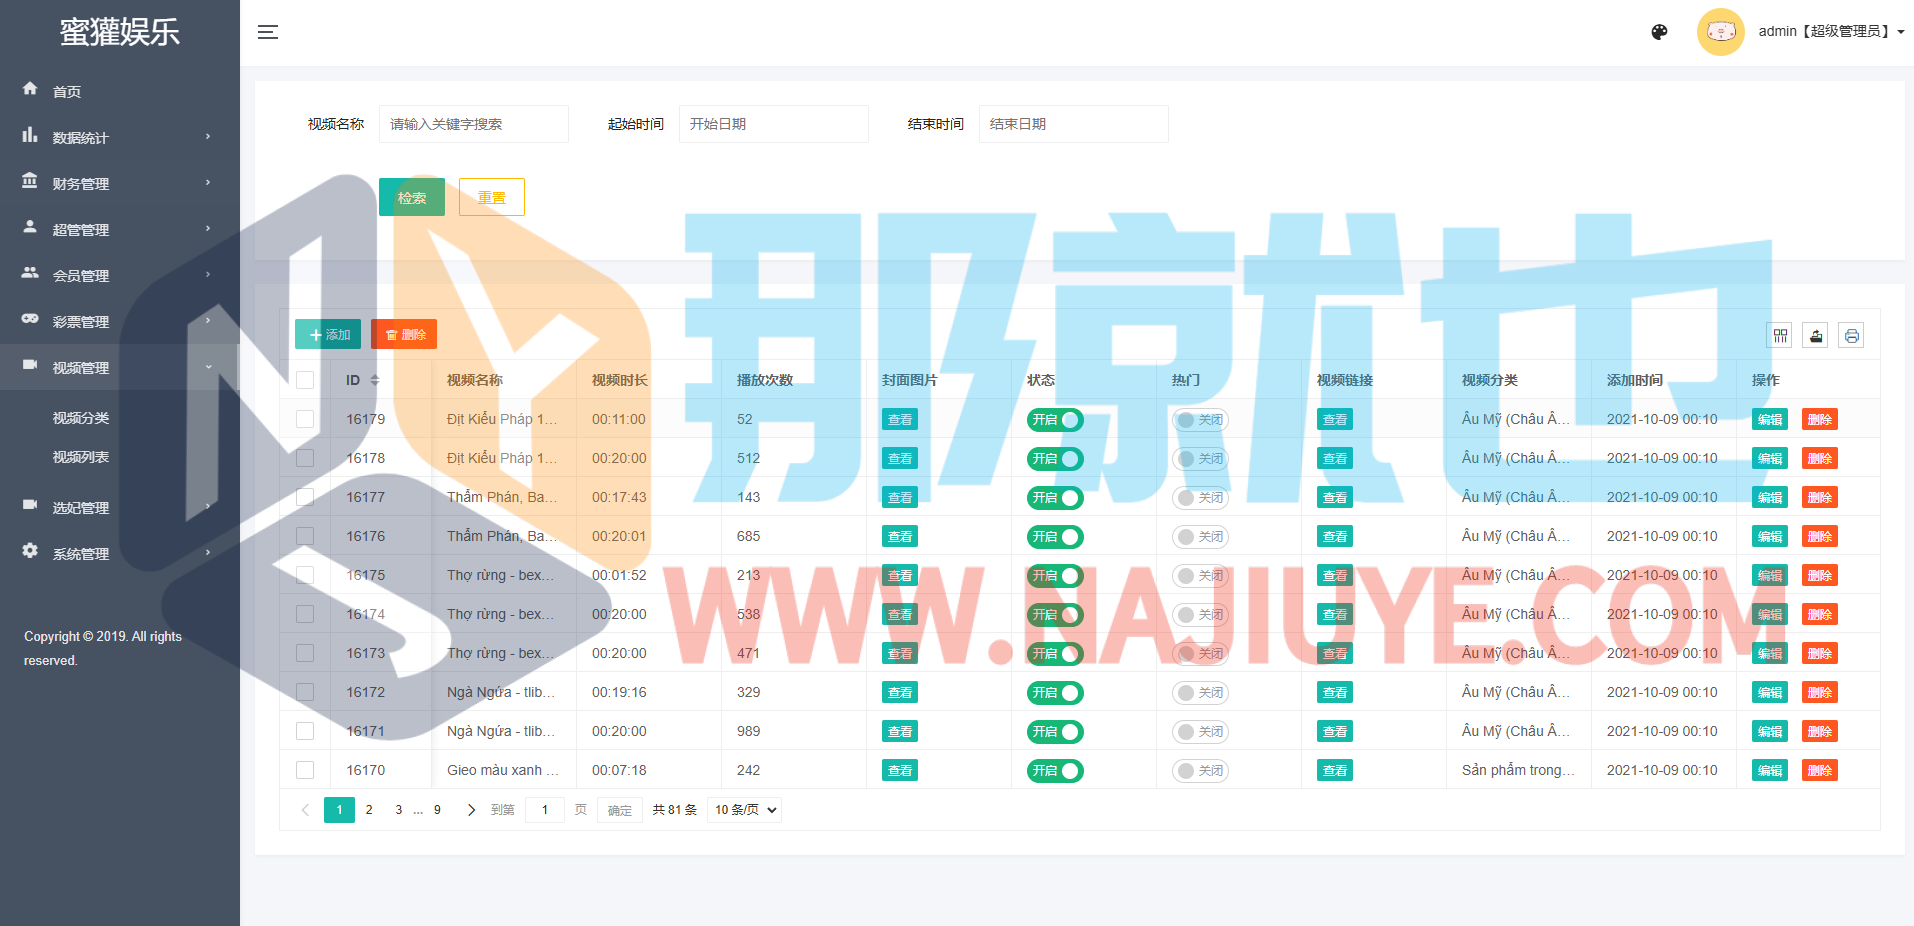Image resolution: width=1914 pixels, height=926 pixels.
Task: Select 视频列表 in the sidebar submenu
Action: [x=81, y=457]
